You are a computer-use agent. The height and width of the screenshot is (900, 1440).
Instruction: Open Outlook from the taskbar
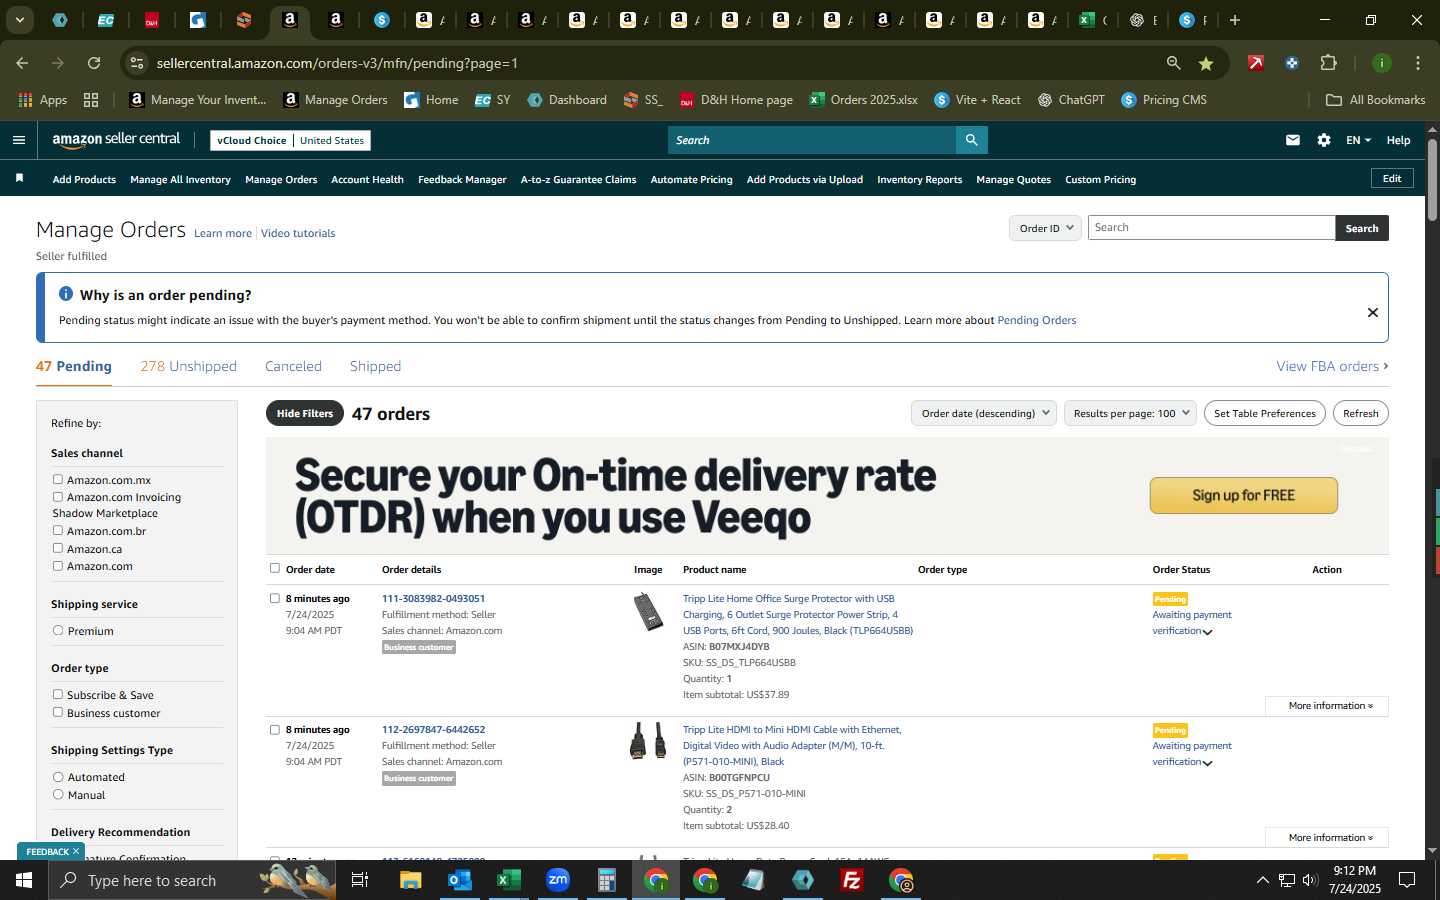[459, 880]
